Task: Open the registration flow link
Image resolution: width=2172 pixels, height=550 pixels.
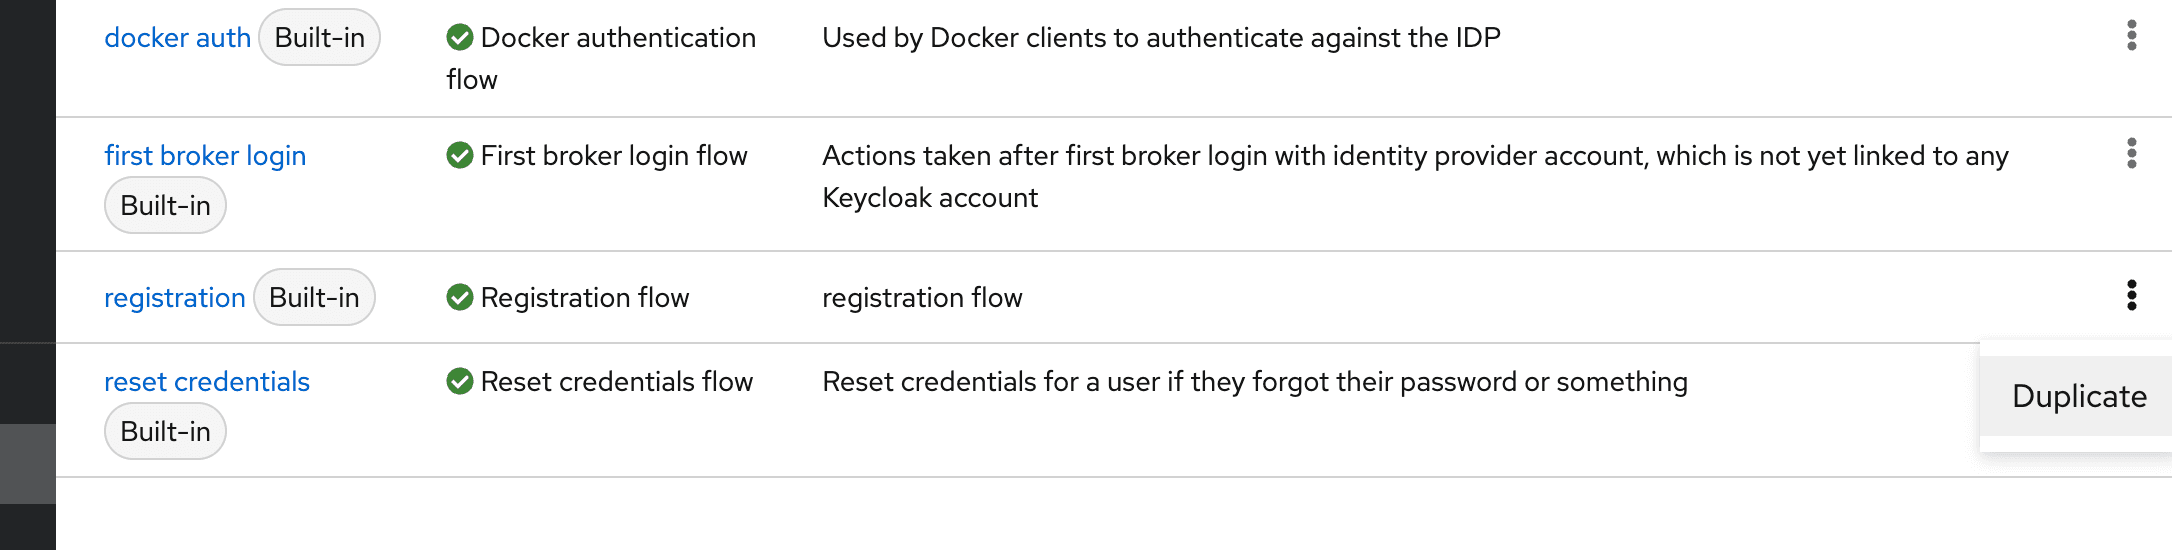Action: (174, 298)
